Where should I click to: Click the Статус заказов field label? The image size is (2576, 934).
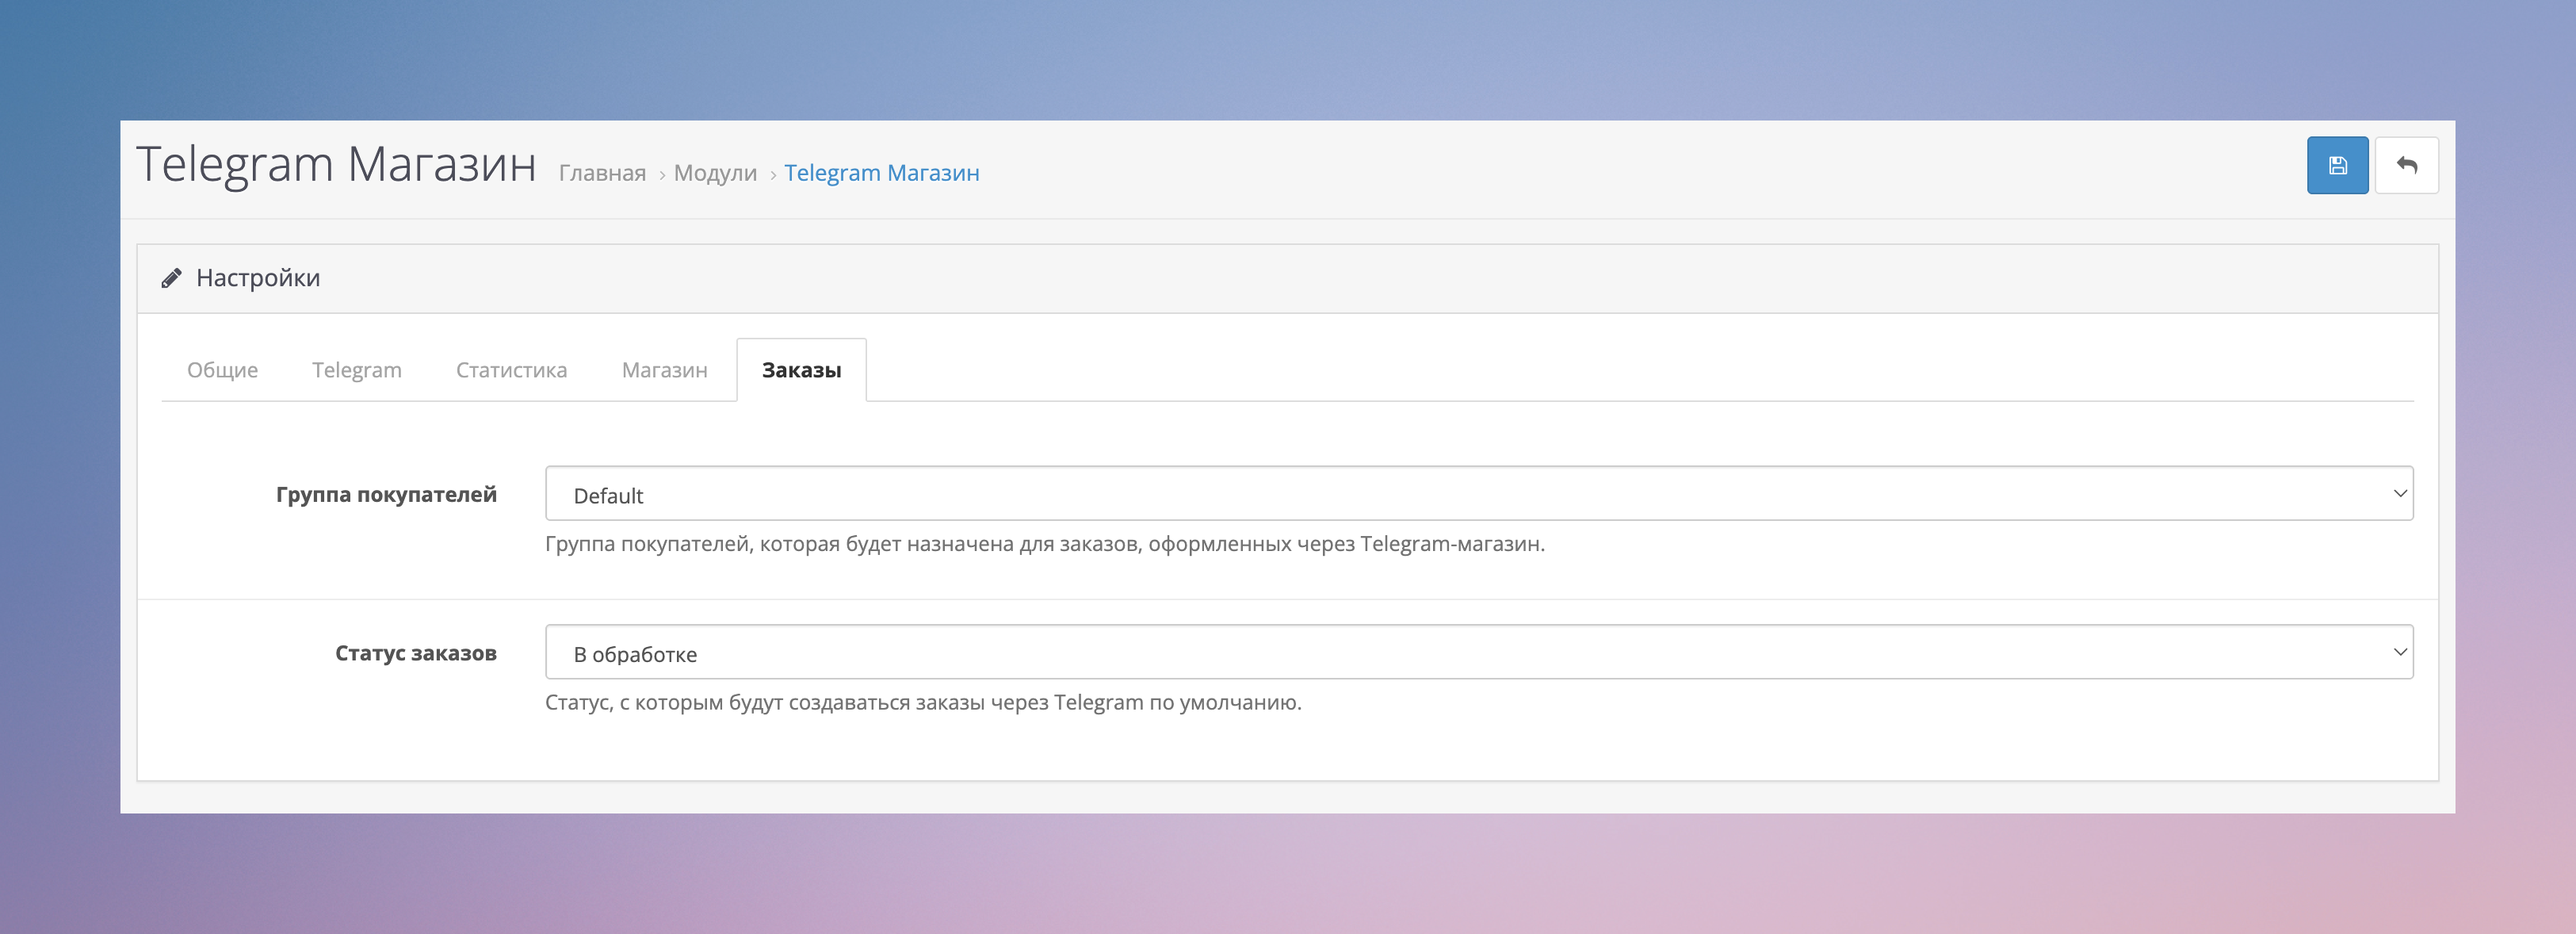pyautogui.click(x=415, y=653)
